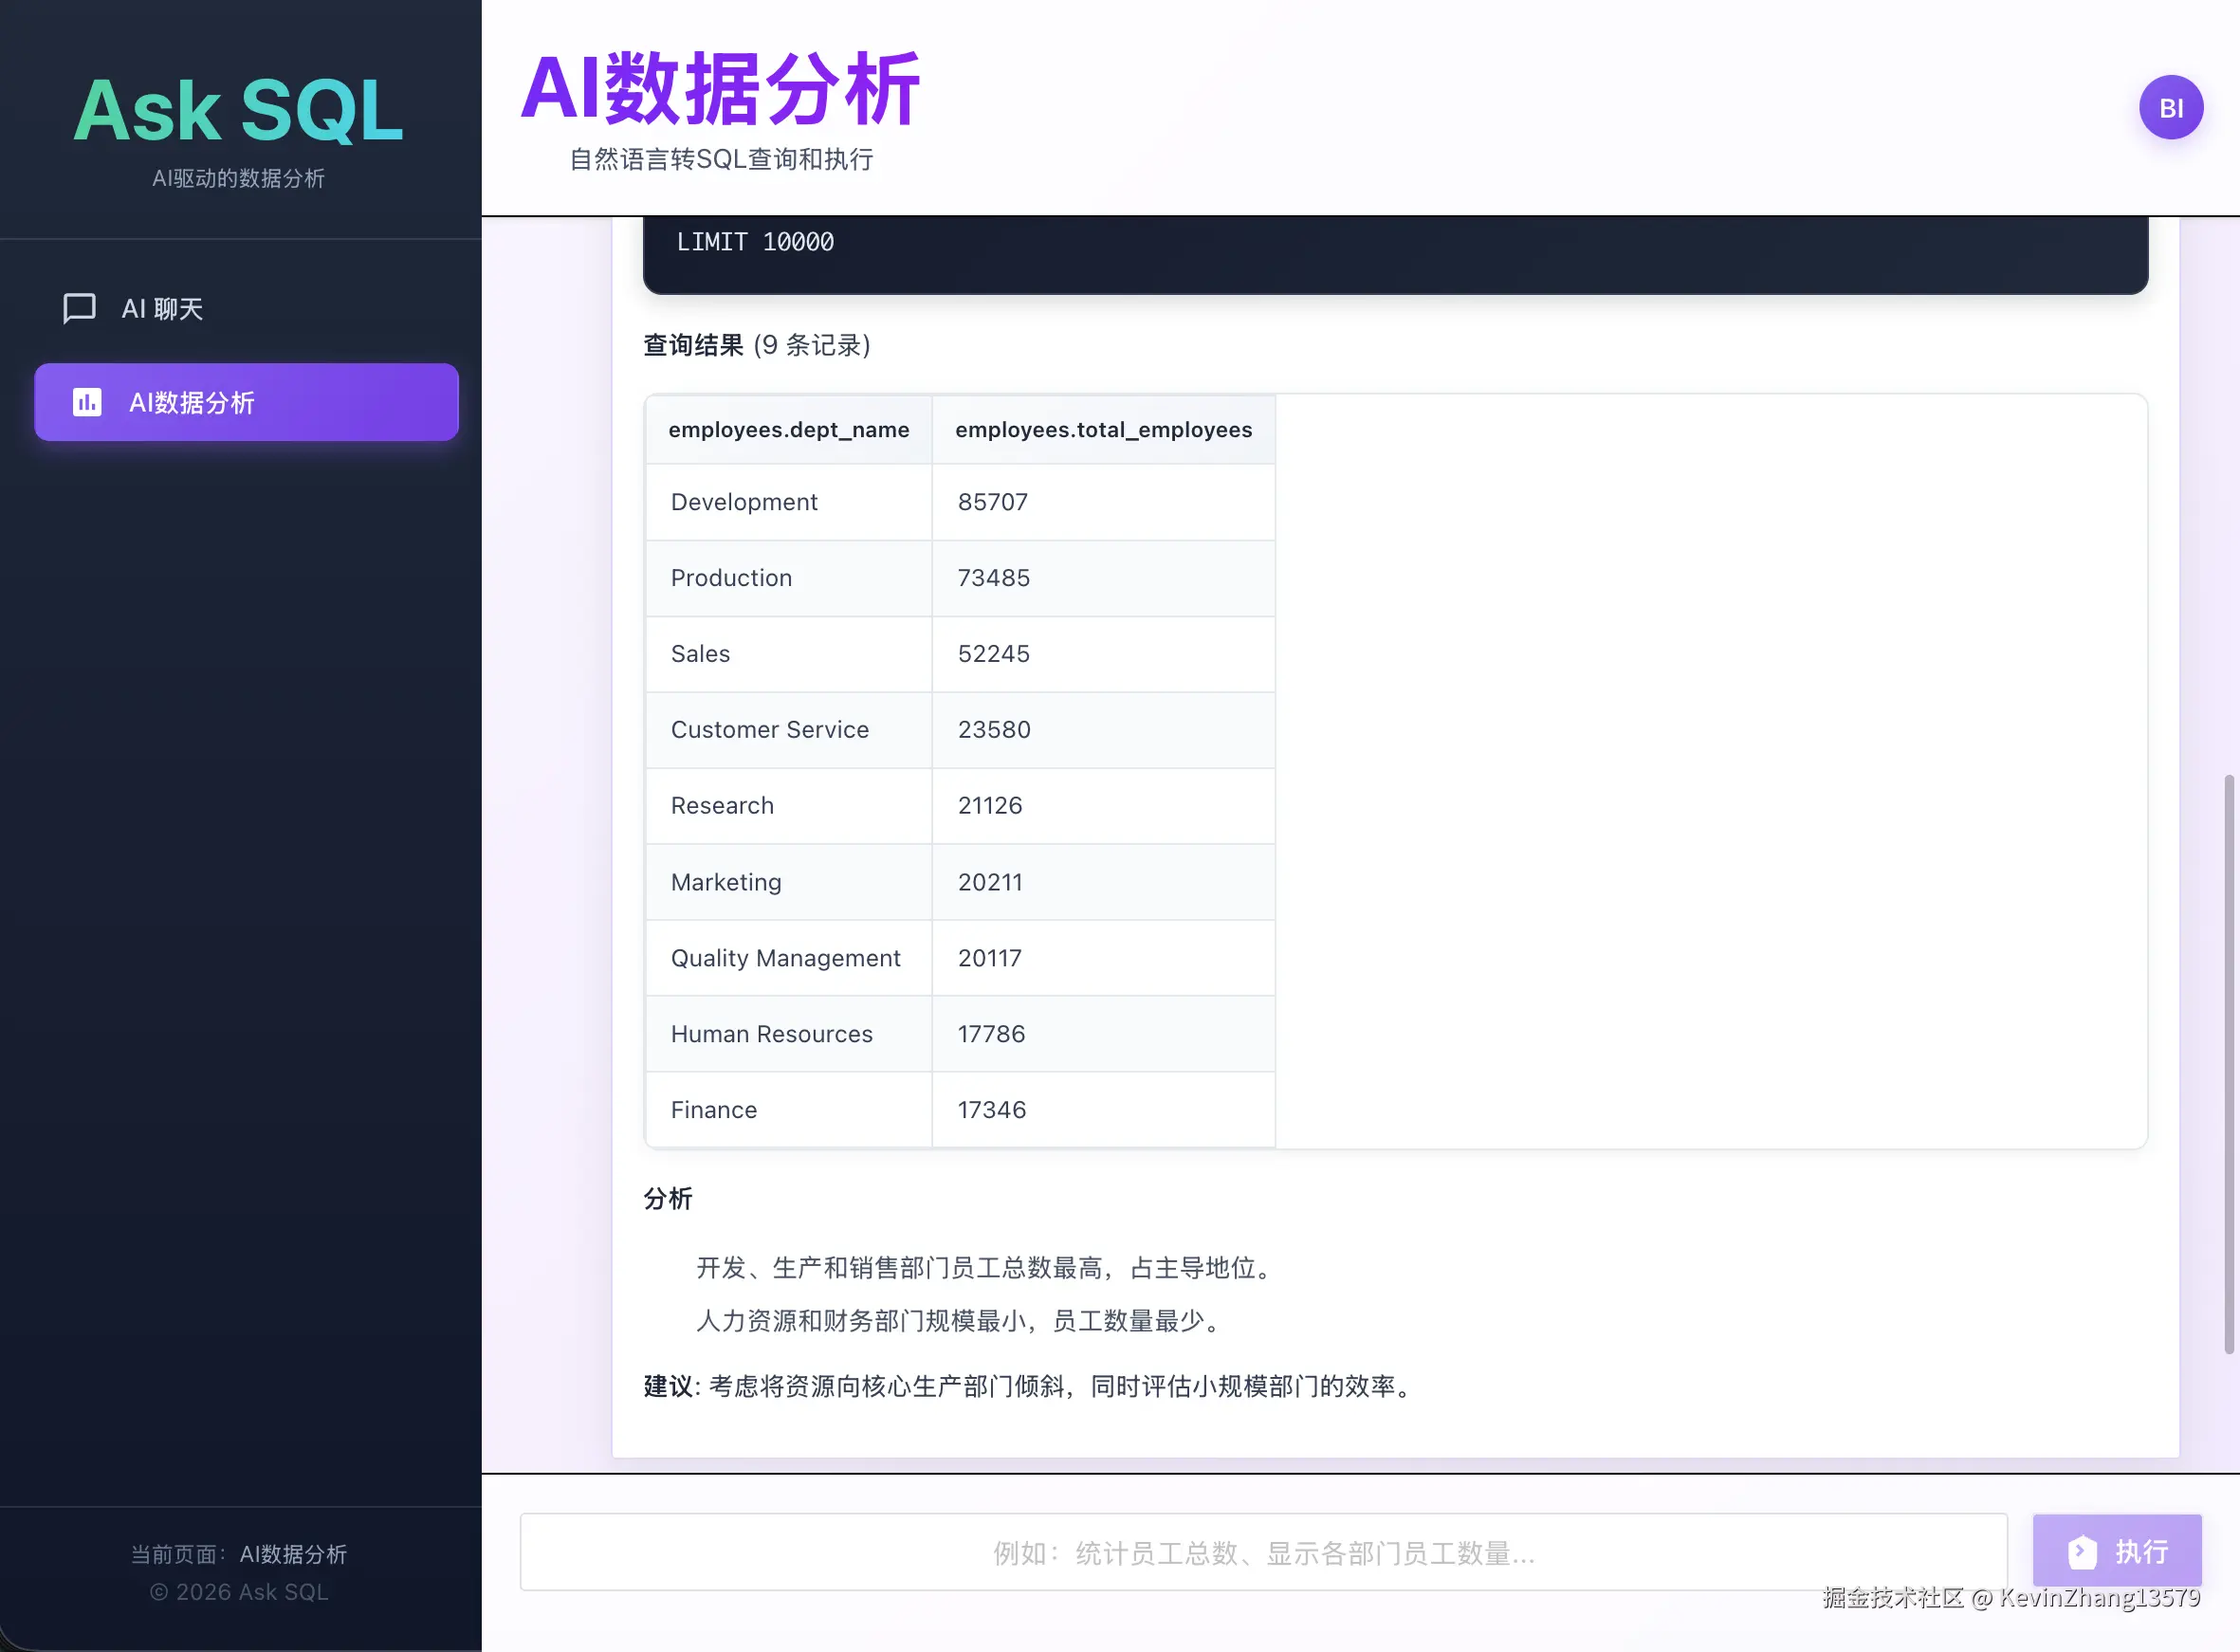Image resolution: width=2240 pixels, height=1652 pixels.
Task: Select the bar chart icon on AI数据分析 item
Action: point(86,402)
